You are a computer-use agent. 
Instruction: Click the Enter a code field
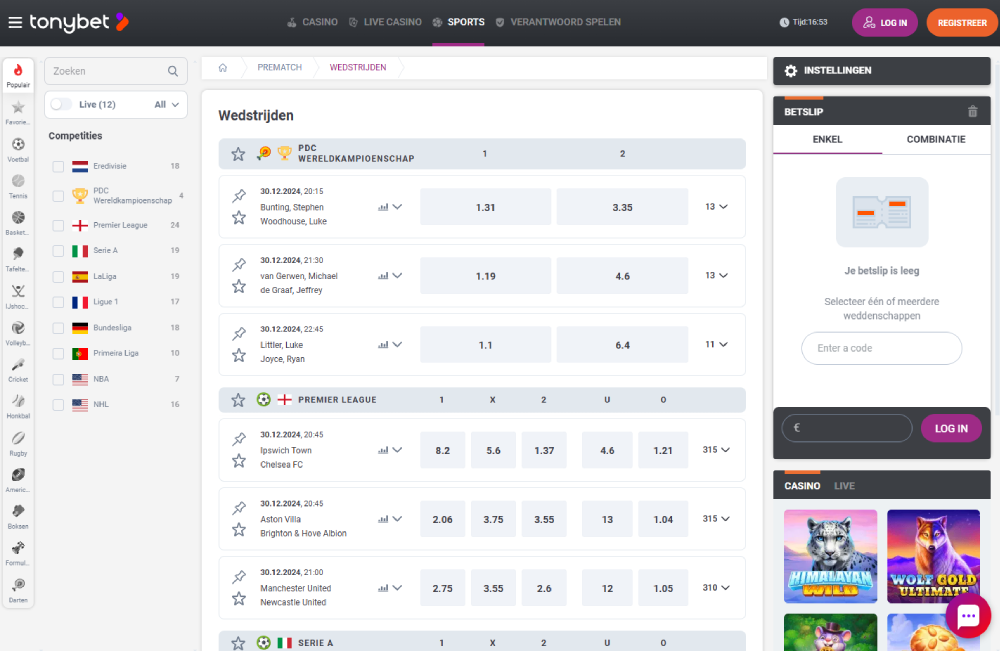[x=881, y=348]
